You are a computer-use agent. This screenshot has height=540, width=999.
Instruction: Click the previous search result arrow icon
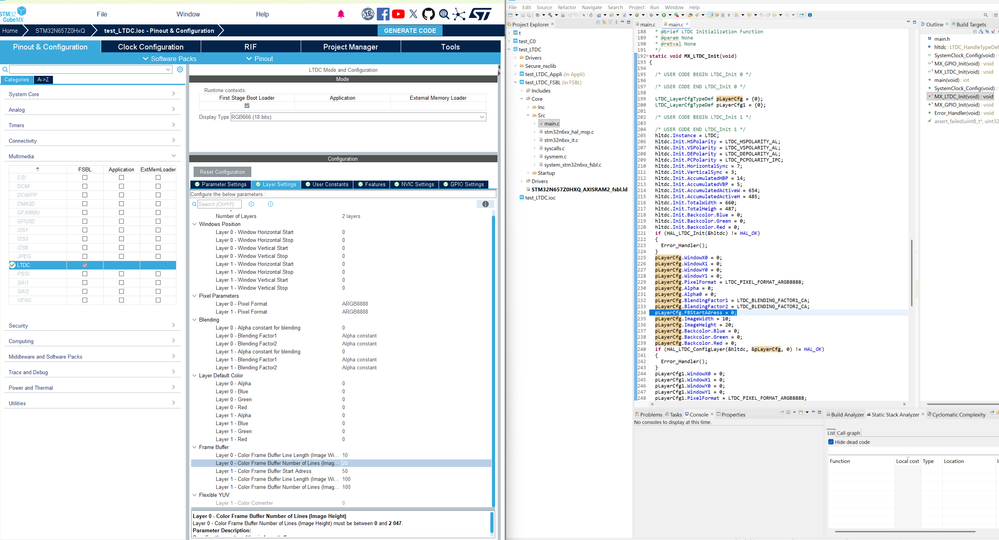[251, 204]
